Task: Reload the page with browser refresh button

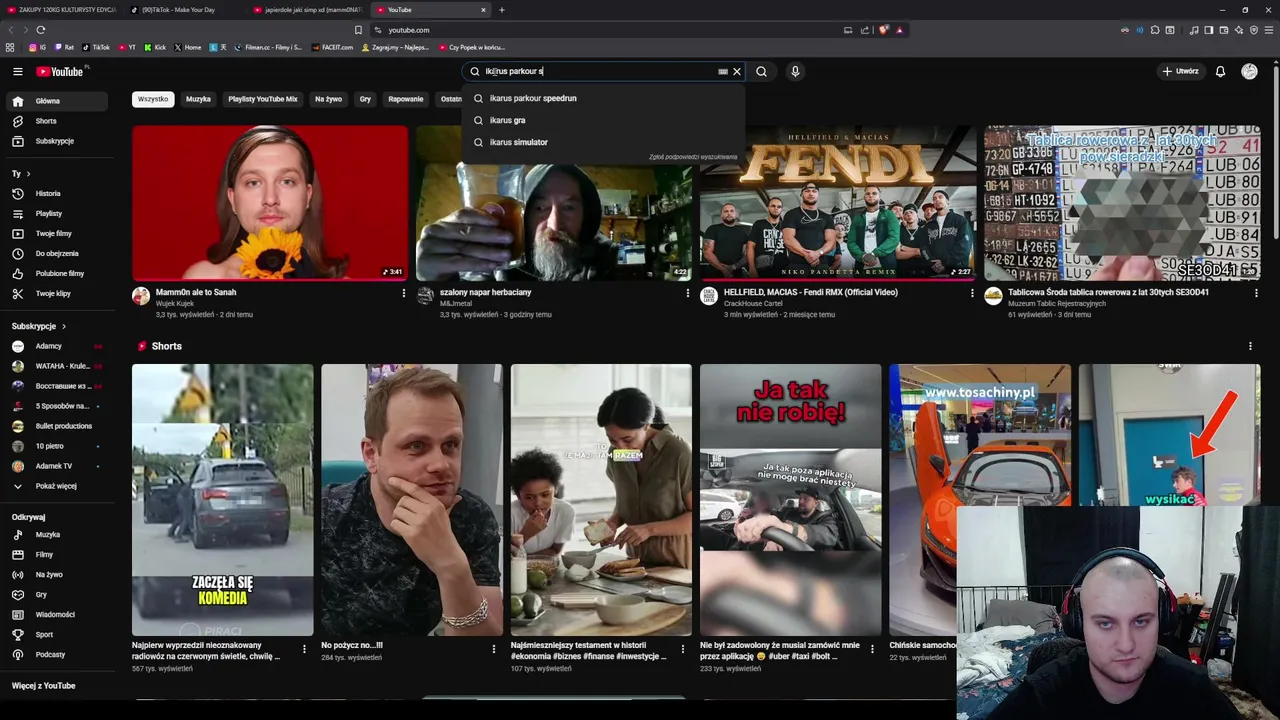Action: 41,30
